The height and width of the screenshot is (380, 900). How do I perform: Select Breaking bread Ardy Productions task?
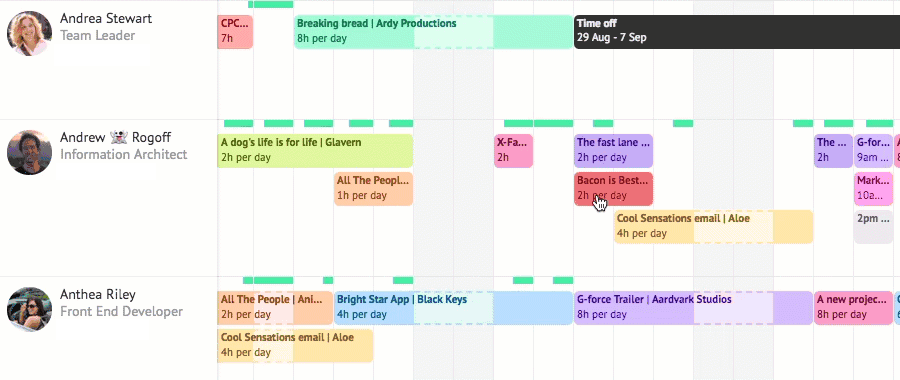tap(433, 32)
